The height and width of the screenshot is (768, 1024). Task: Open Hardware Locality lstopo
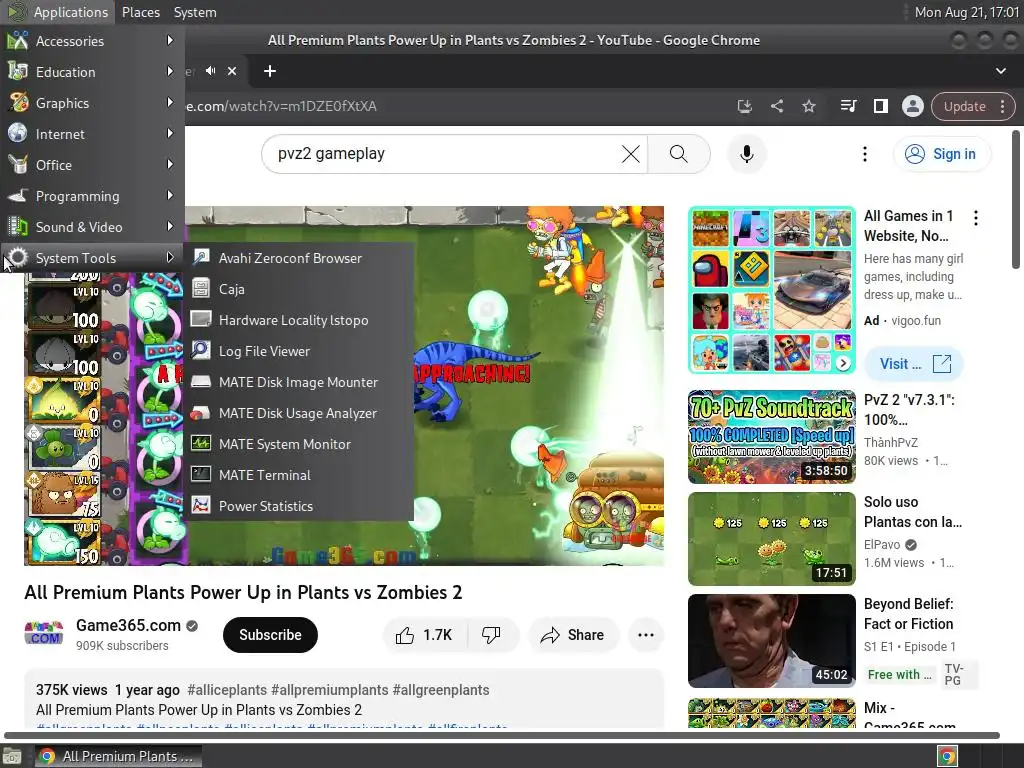point(298,320)
